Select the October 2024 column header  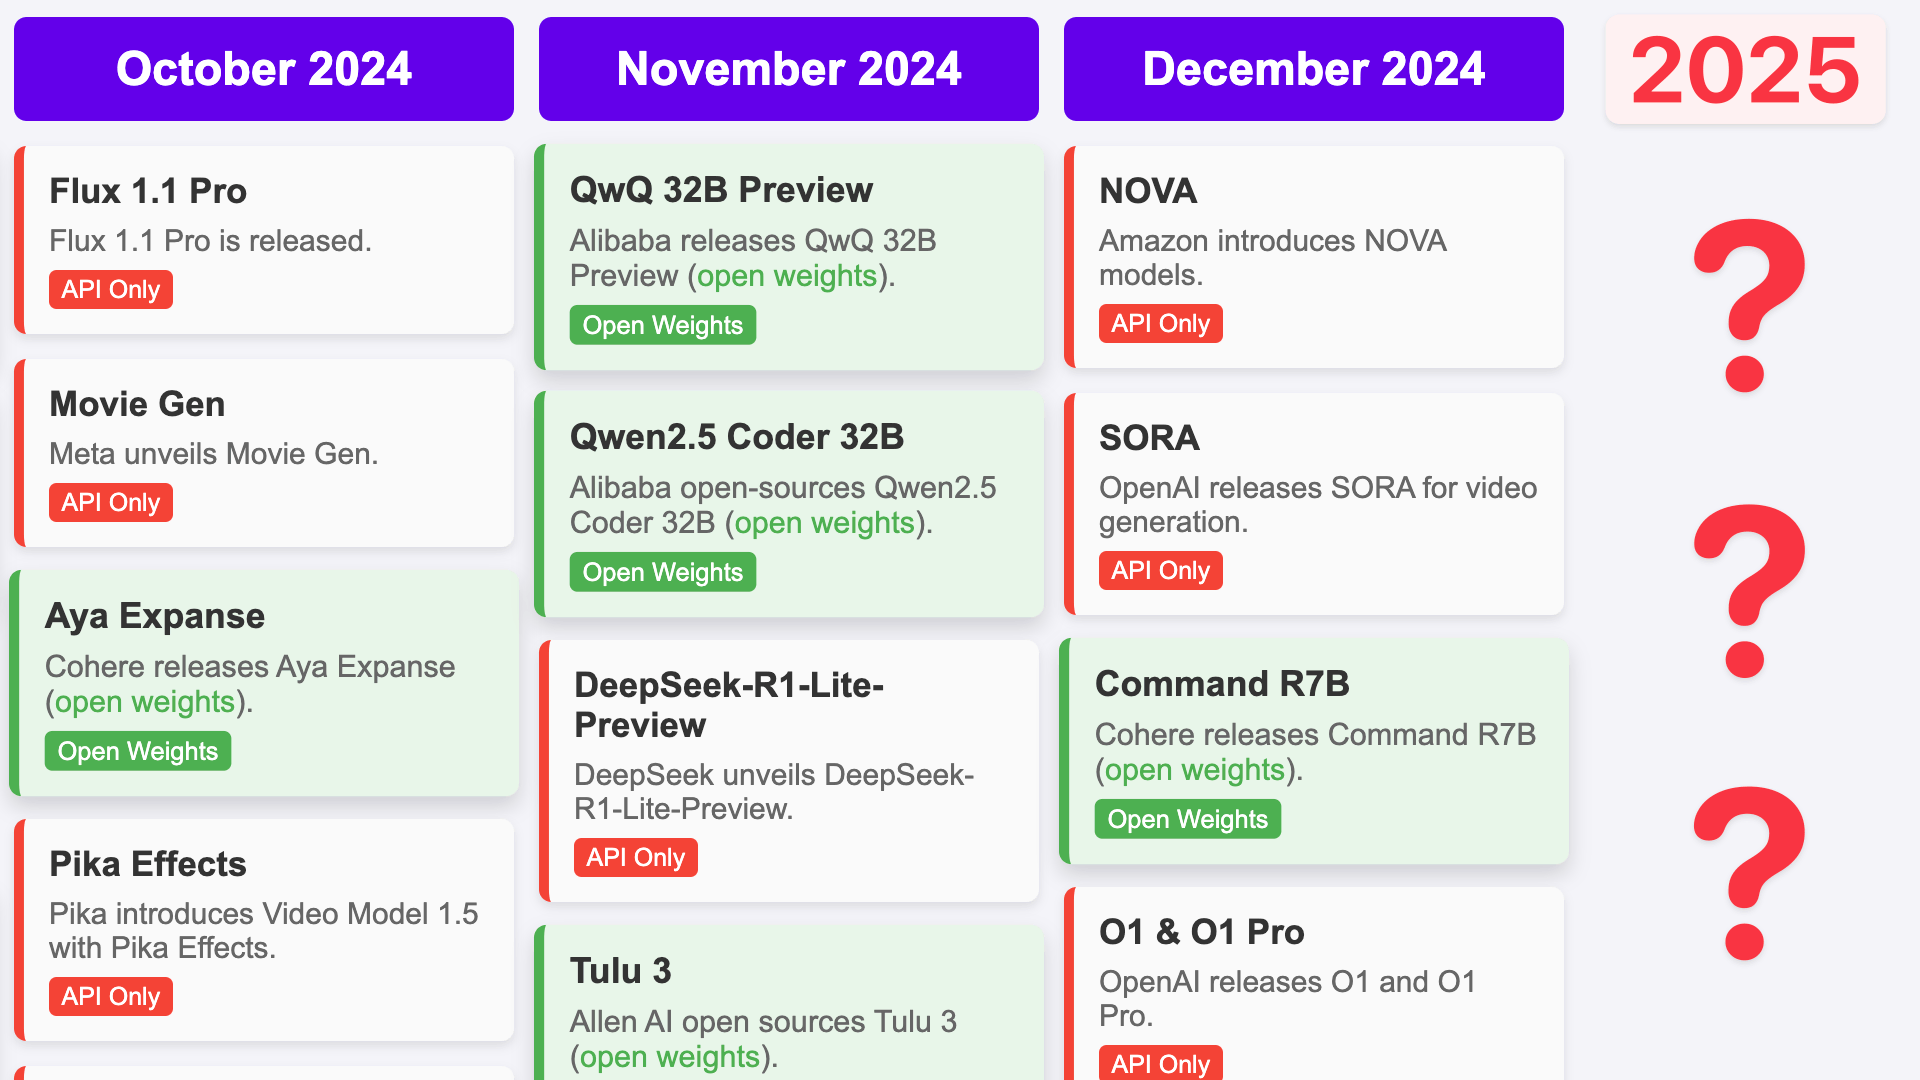[264, 69]
